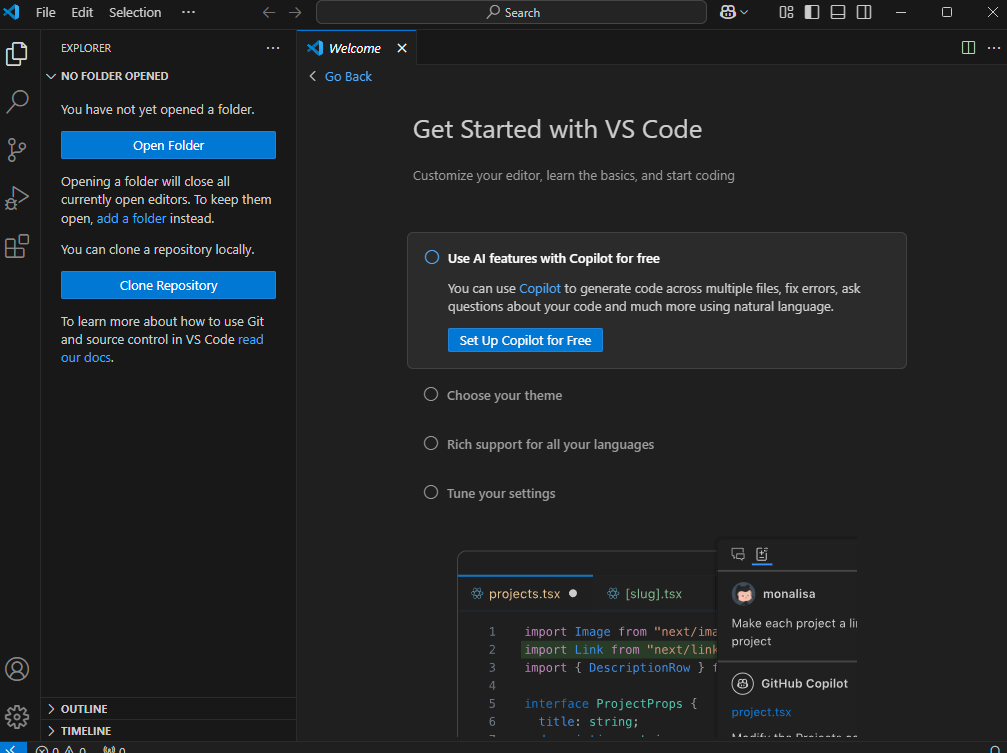
Task: Open the Run and Debug view
Action: [x=17, y=198]
